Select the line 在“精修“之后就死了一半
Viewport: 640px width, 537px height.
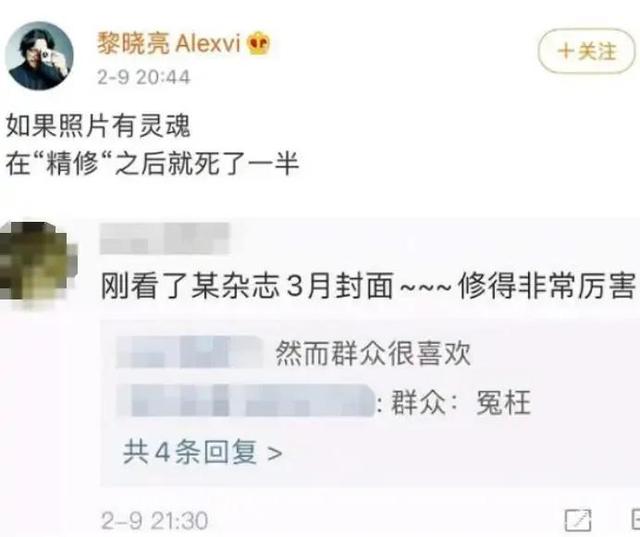pyautogui.click(x=152, y=164)
